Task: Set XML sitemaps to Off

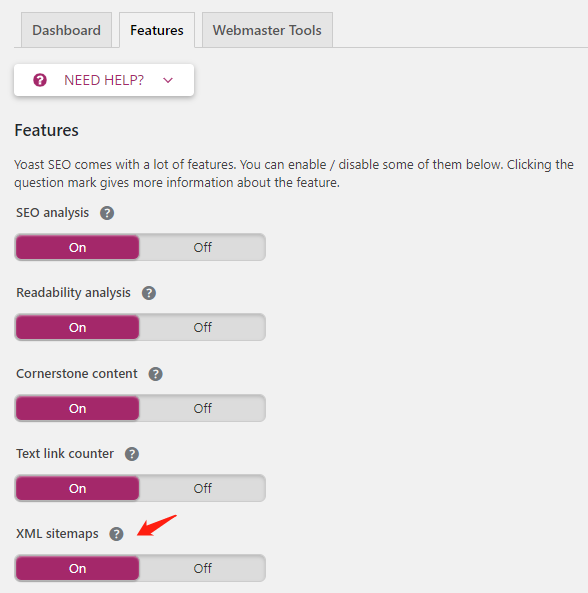Action: coord(202,568)
